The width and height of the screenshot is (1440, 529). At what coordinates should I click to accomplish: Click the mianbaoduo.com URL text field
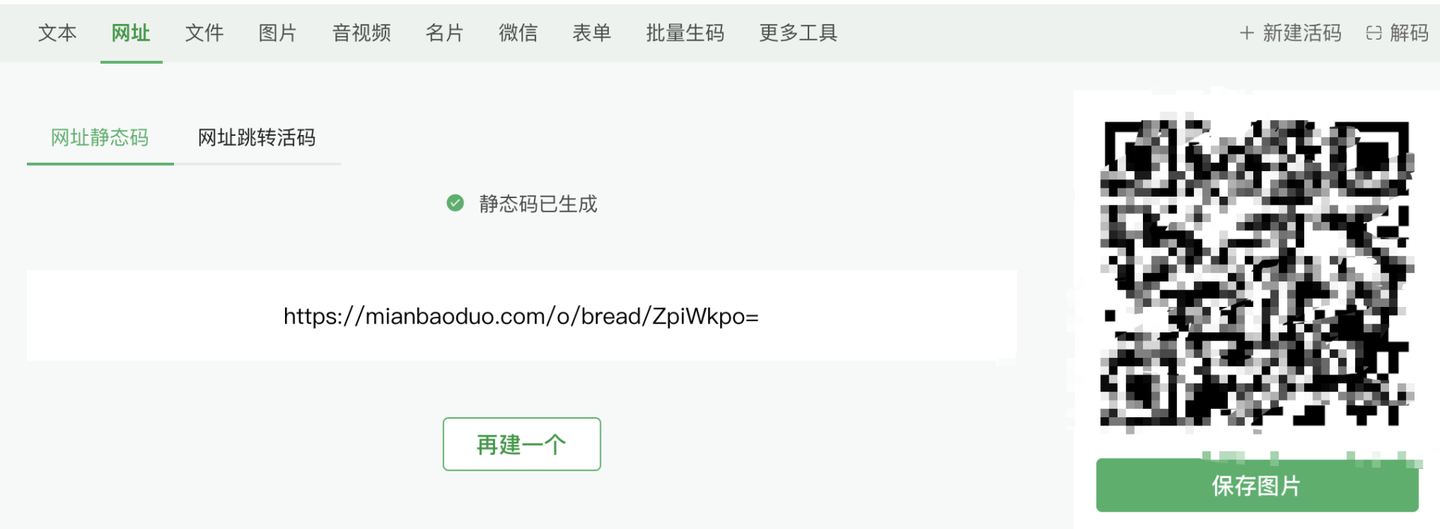click(522, 316)
